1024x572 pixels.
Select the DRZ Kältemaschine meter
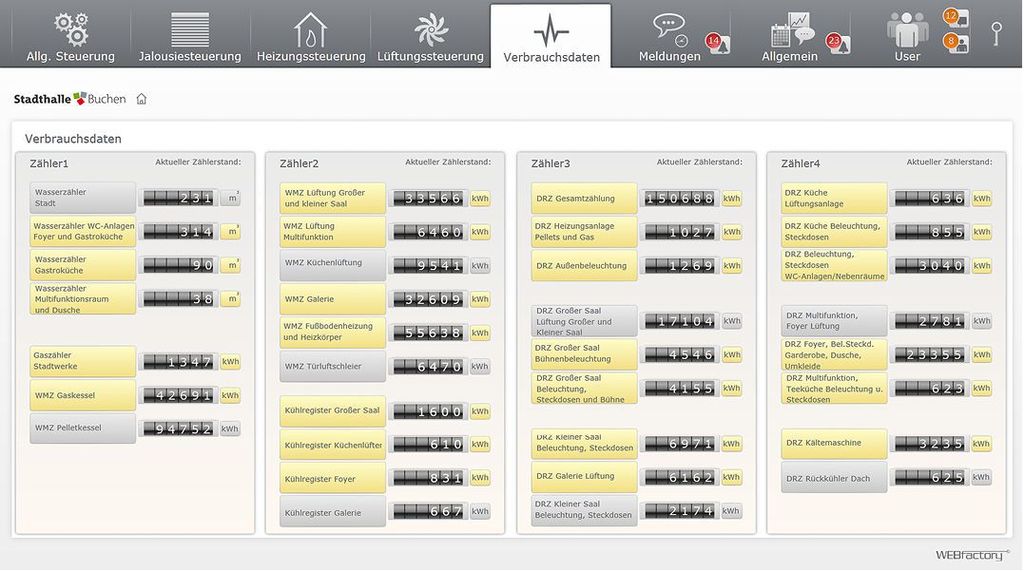[x=834, y=443]
